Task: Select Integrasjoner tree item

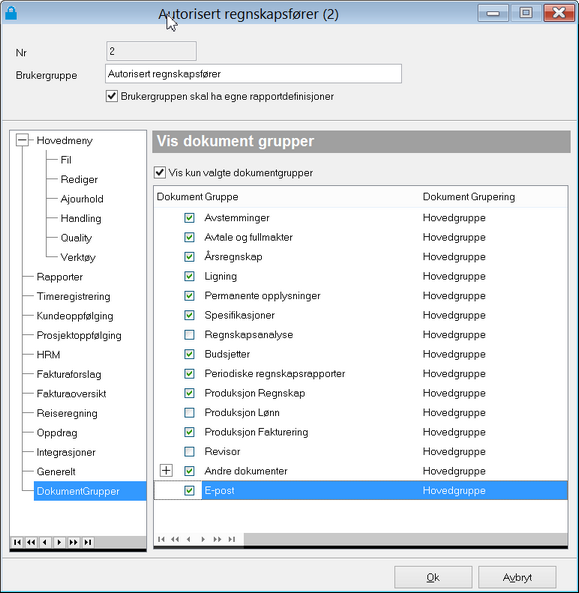Action: pos(66,452)
